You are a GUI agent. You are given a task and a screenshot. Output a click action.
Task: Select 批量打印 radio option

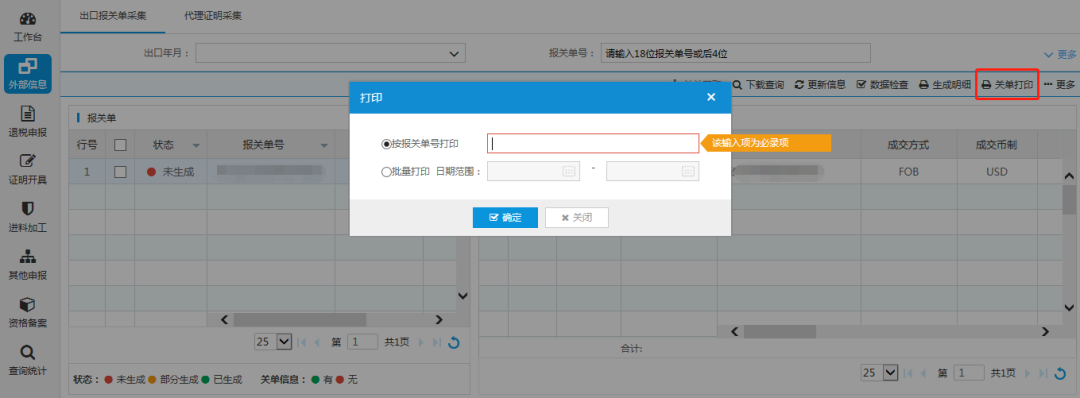(386, 171)
